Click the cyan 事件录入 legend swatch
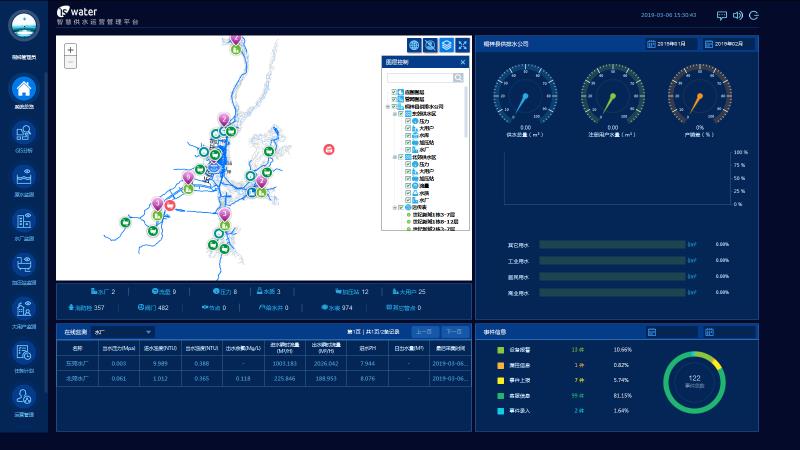Viewport: 800px width, 450px height. pos(501,411)
